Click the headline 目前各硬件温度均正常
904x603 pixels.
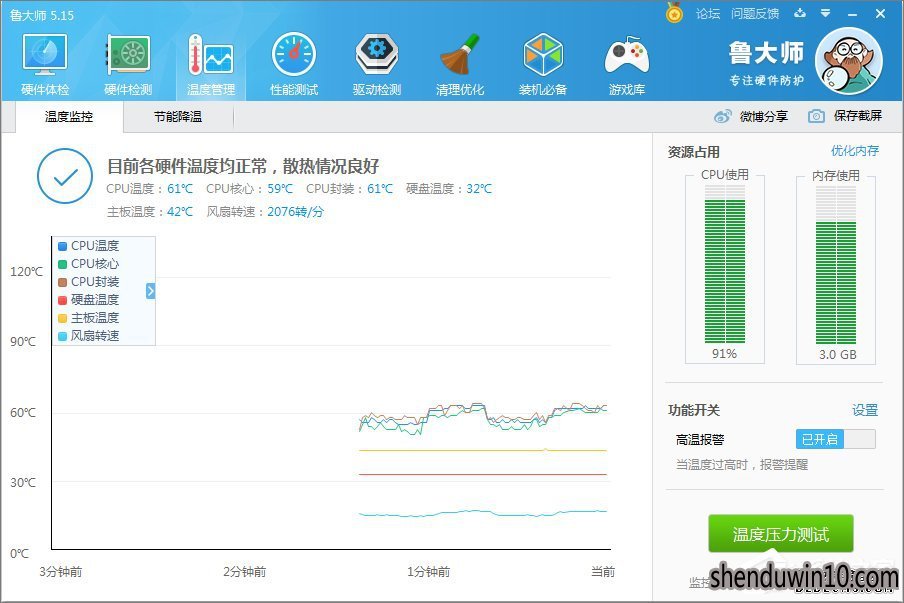[x=243, y=167]
